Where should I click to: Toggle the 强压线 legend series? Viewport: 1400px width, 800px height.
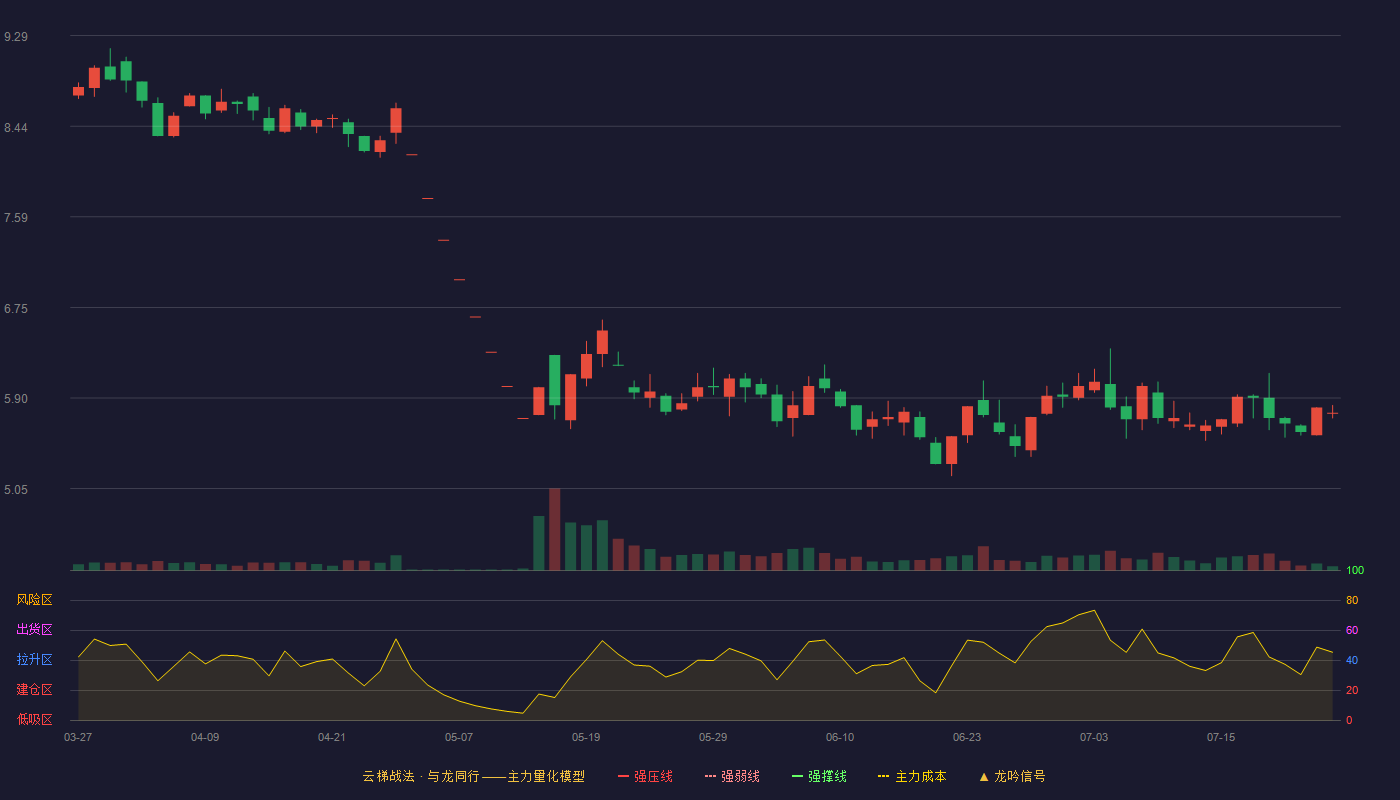[645, 776]
